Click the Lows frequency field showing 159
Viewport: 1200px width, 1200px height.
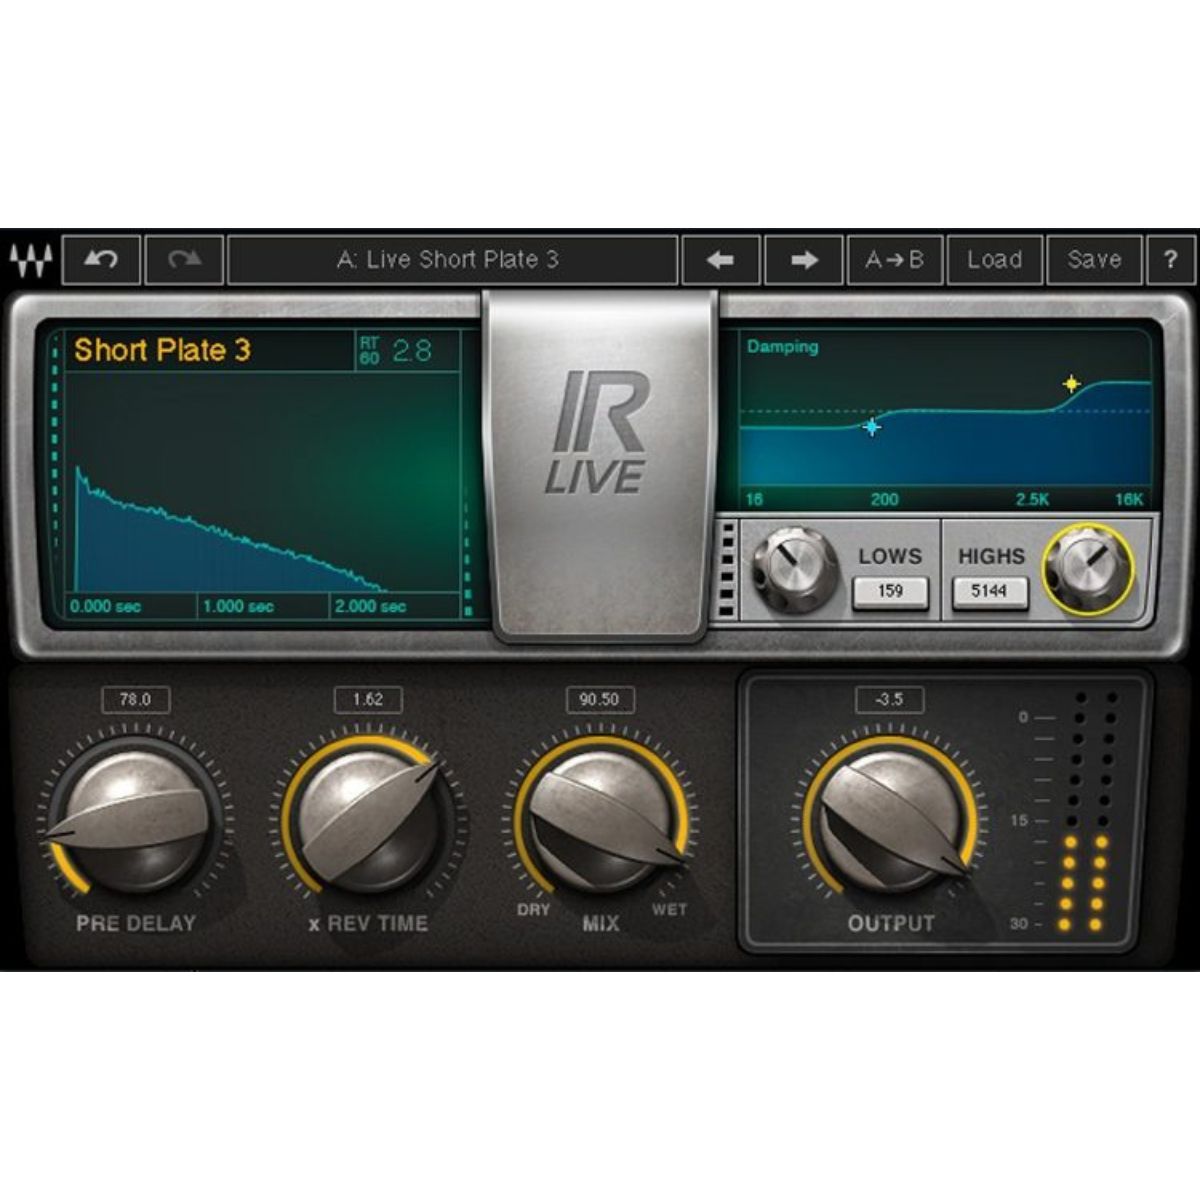click(x=890, y=591)
